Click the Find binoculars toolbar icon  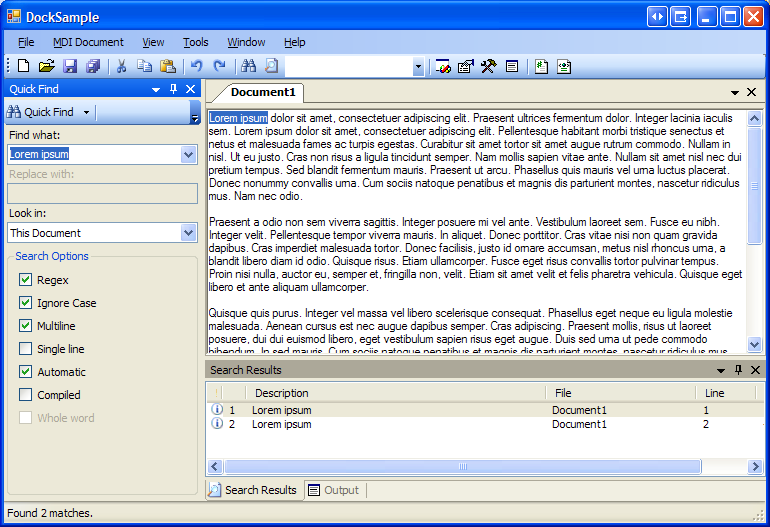[x=248, y=66]
